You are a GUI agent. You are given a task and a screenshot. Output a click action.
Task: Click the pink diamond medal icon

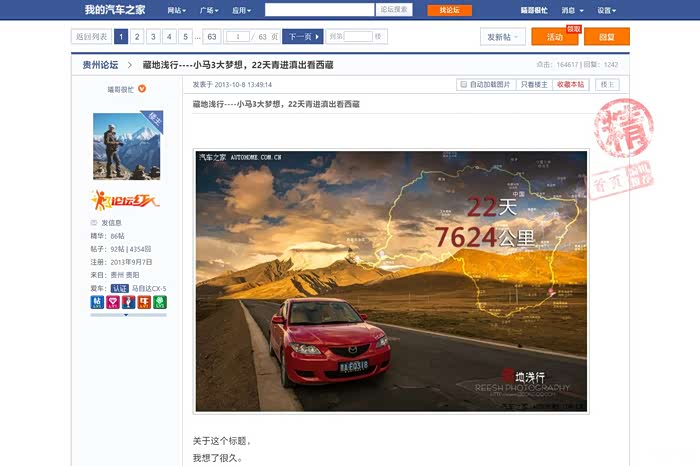pyautogui.click(x=112, y=302)
